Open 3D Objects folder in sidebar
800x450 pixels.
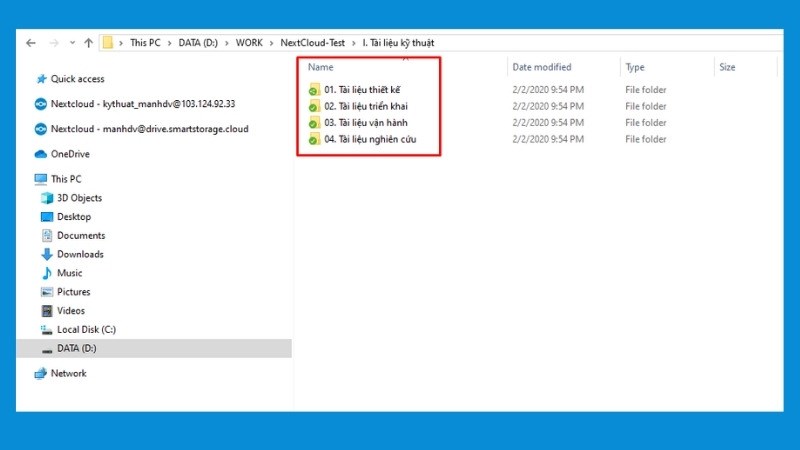tap(80, 198)
